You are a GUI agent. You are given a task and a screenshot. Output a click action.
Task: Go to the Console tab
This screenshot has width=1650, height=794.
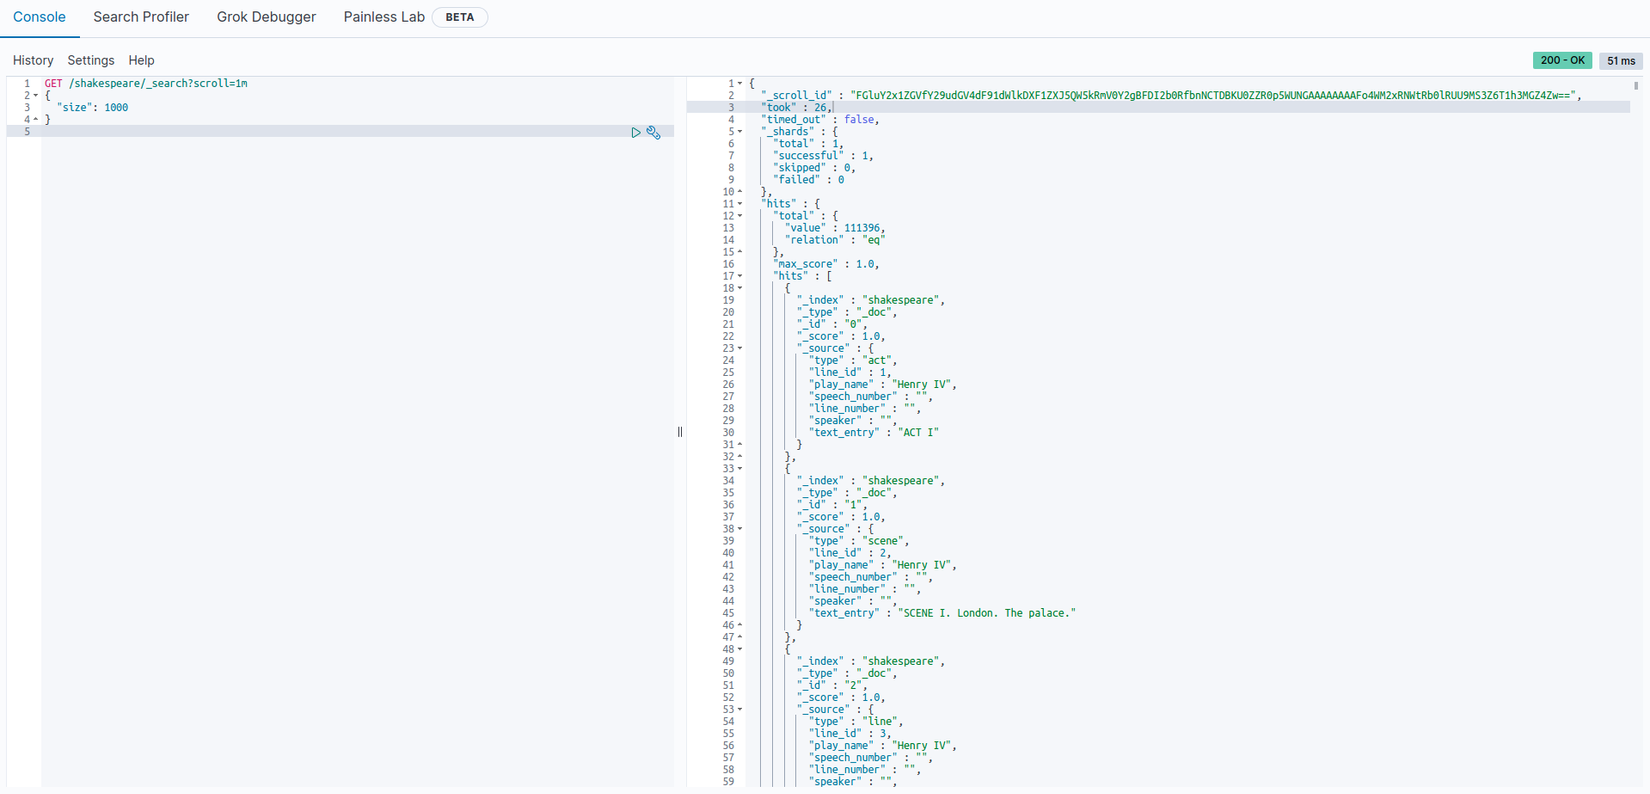(39, 17)
